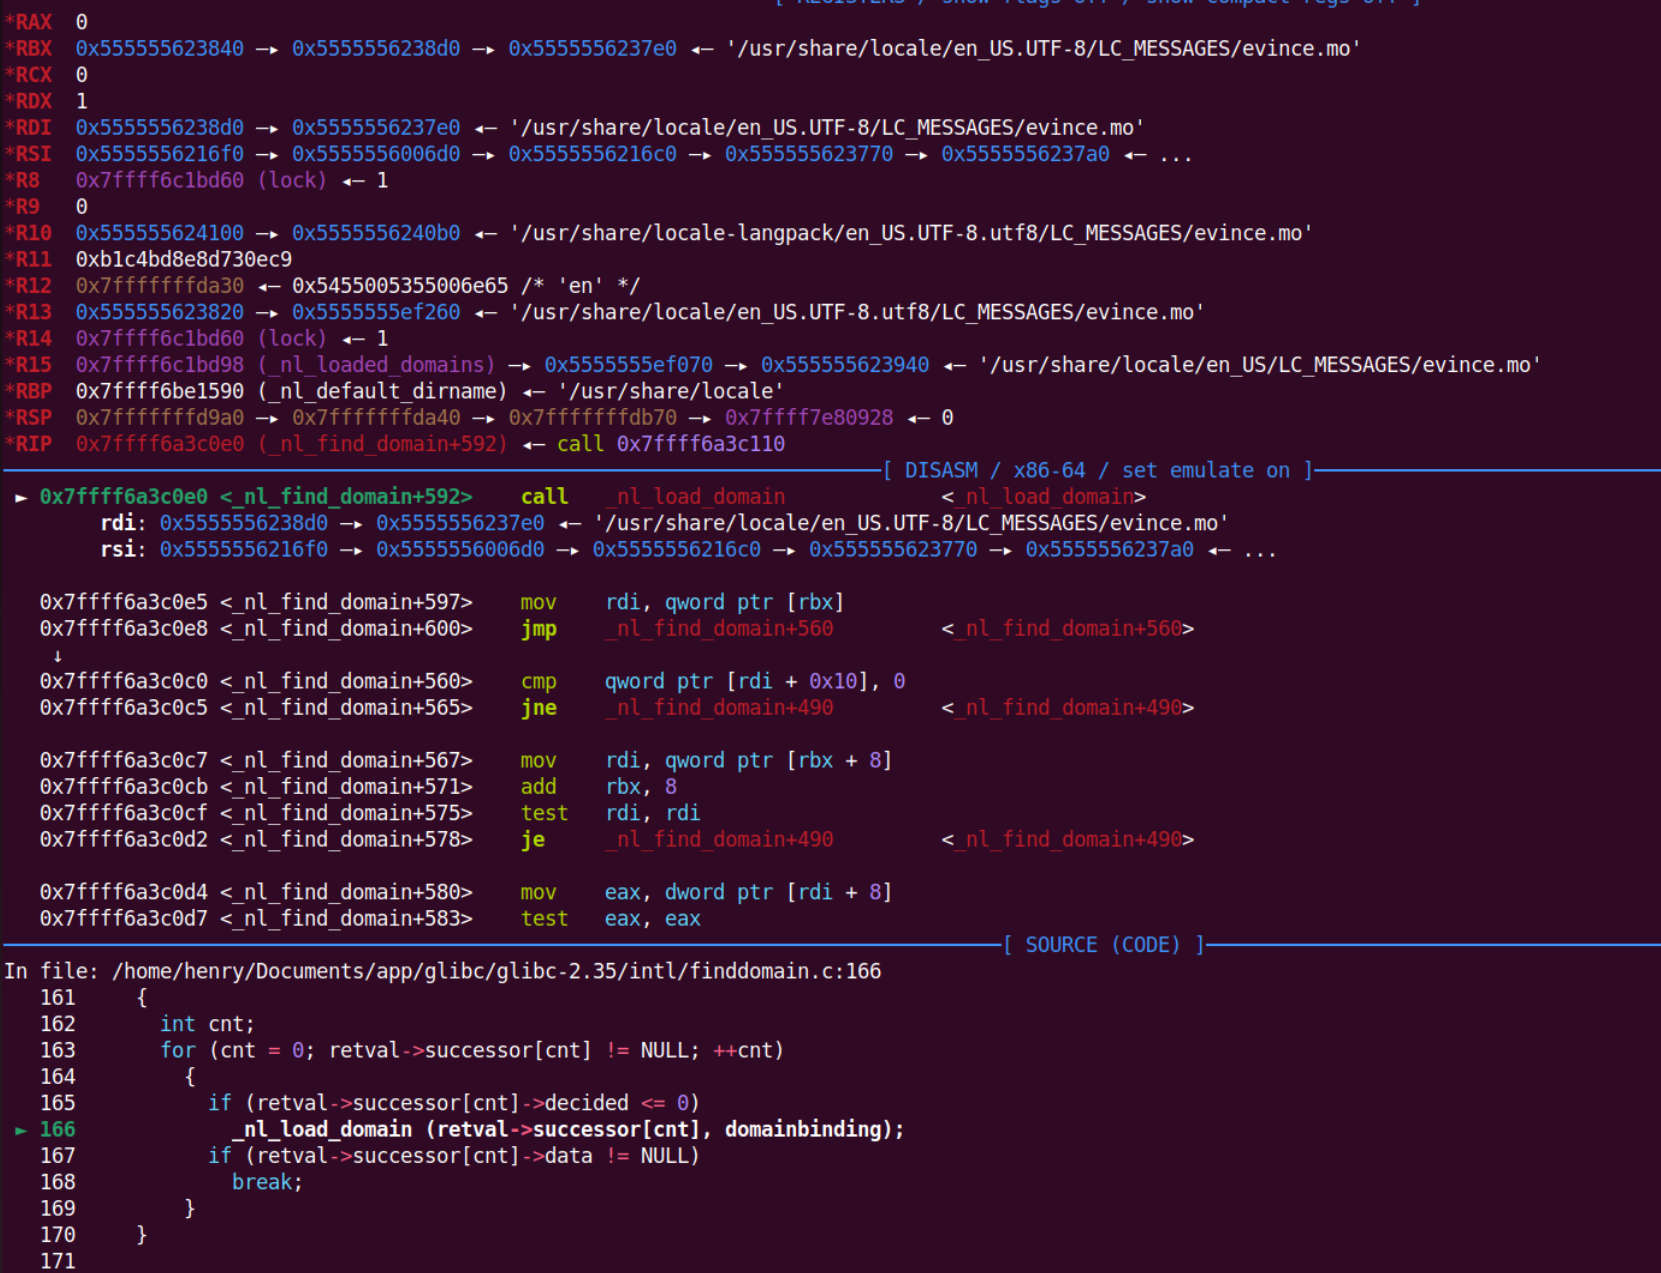The width and height of the screenshot is (1661, 1273).
Task: Select the SOURCE (CODE) section header
Action: pyautogui.click(x=1102, y=945)
